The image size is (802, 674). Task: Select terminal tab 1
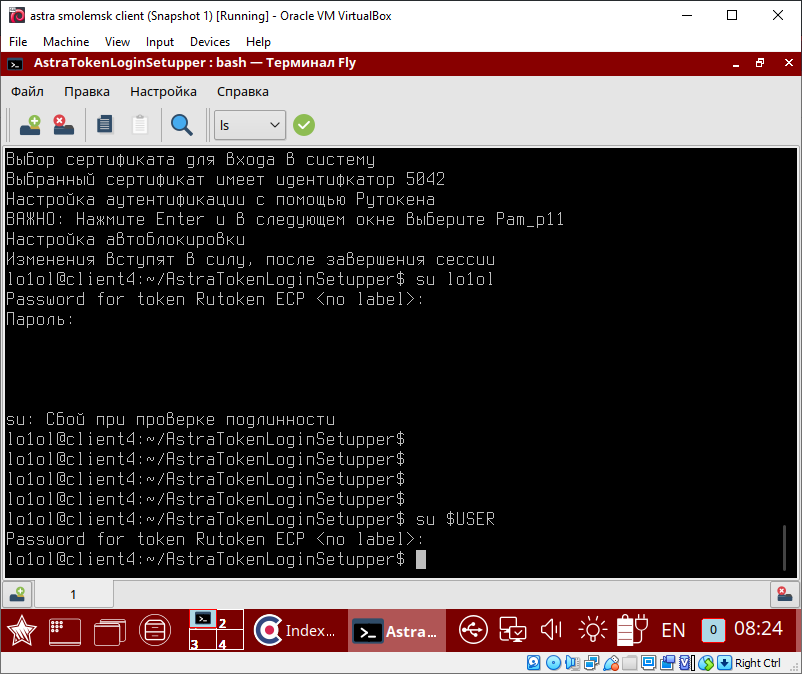click(x=73, y=594)
